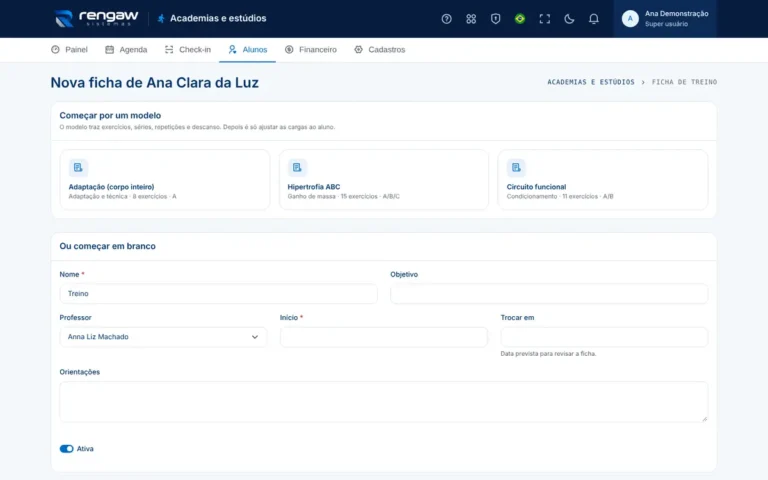This screenshot has width=768, height=480.
Task: Open the Cadastros tab
Action: pyautogui.click(x=380, y=49)
